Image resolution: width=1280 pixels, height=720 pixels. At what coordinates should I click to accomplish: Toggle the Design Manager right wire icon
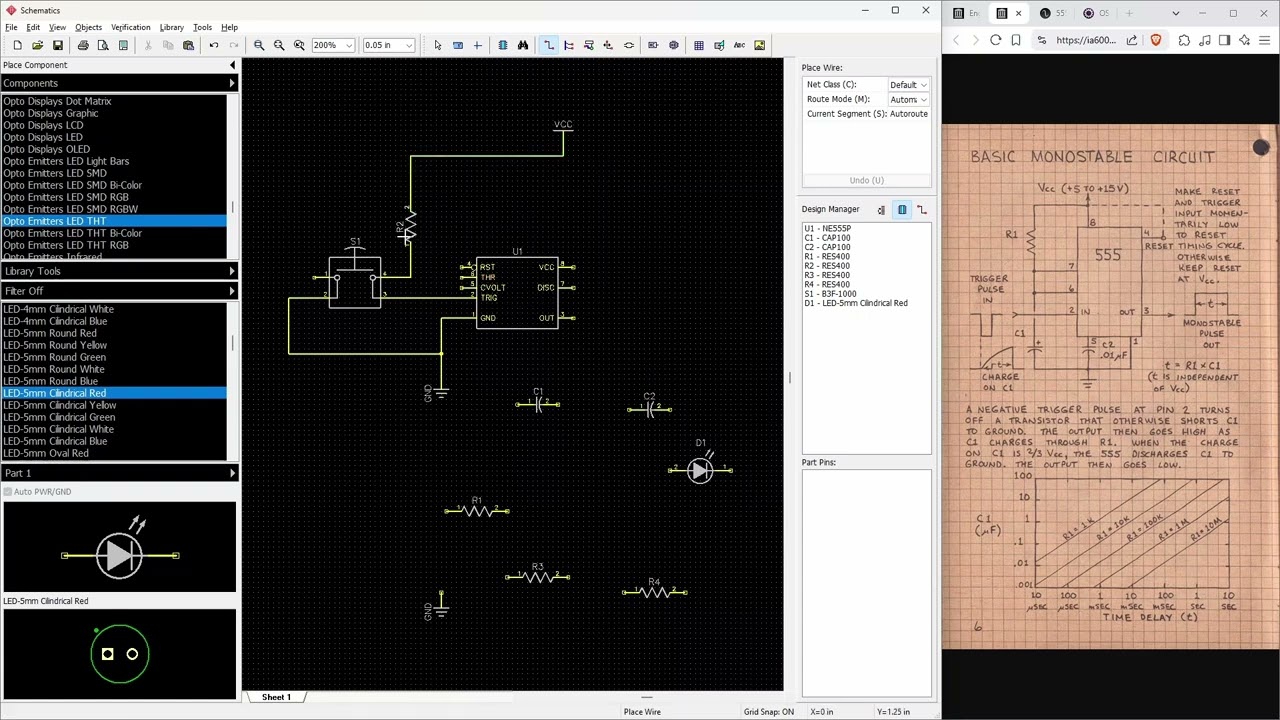point(922,209)
